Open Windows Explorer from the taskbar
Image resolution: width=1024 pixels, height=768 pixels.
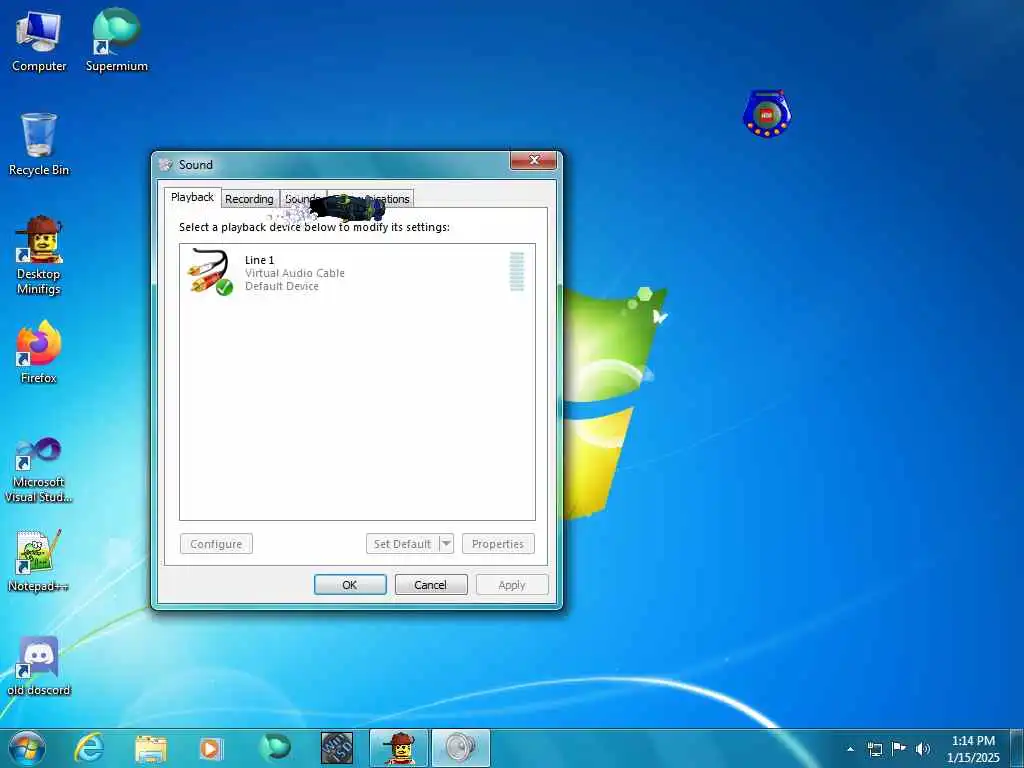pyautogui.click(x=151, y=748)
